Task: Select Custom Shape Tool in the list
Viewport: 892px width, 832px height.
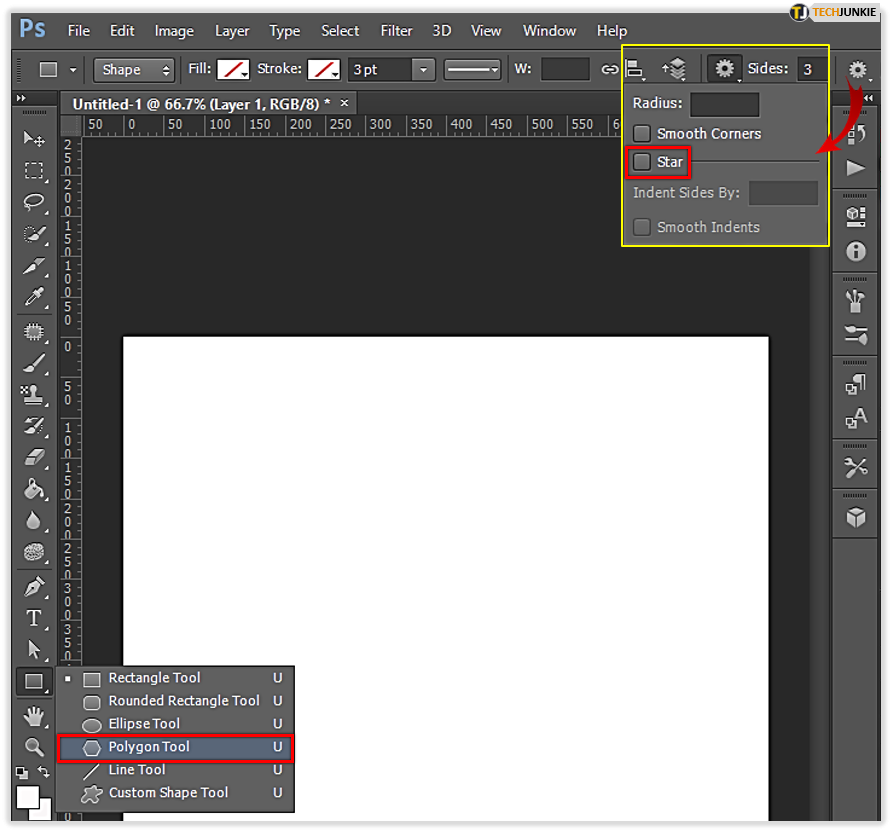Action: (175, 793)
